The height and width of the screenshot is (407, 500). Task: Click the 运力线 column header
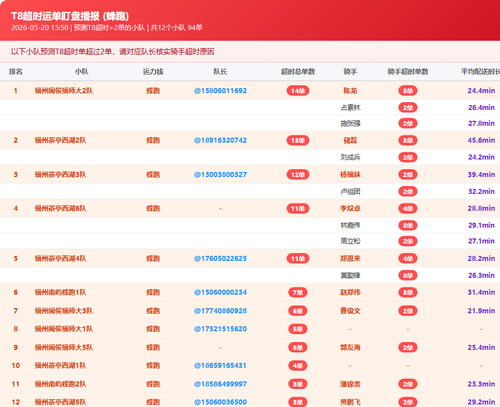click(x=153, y=72)
